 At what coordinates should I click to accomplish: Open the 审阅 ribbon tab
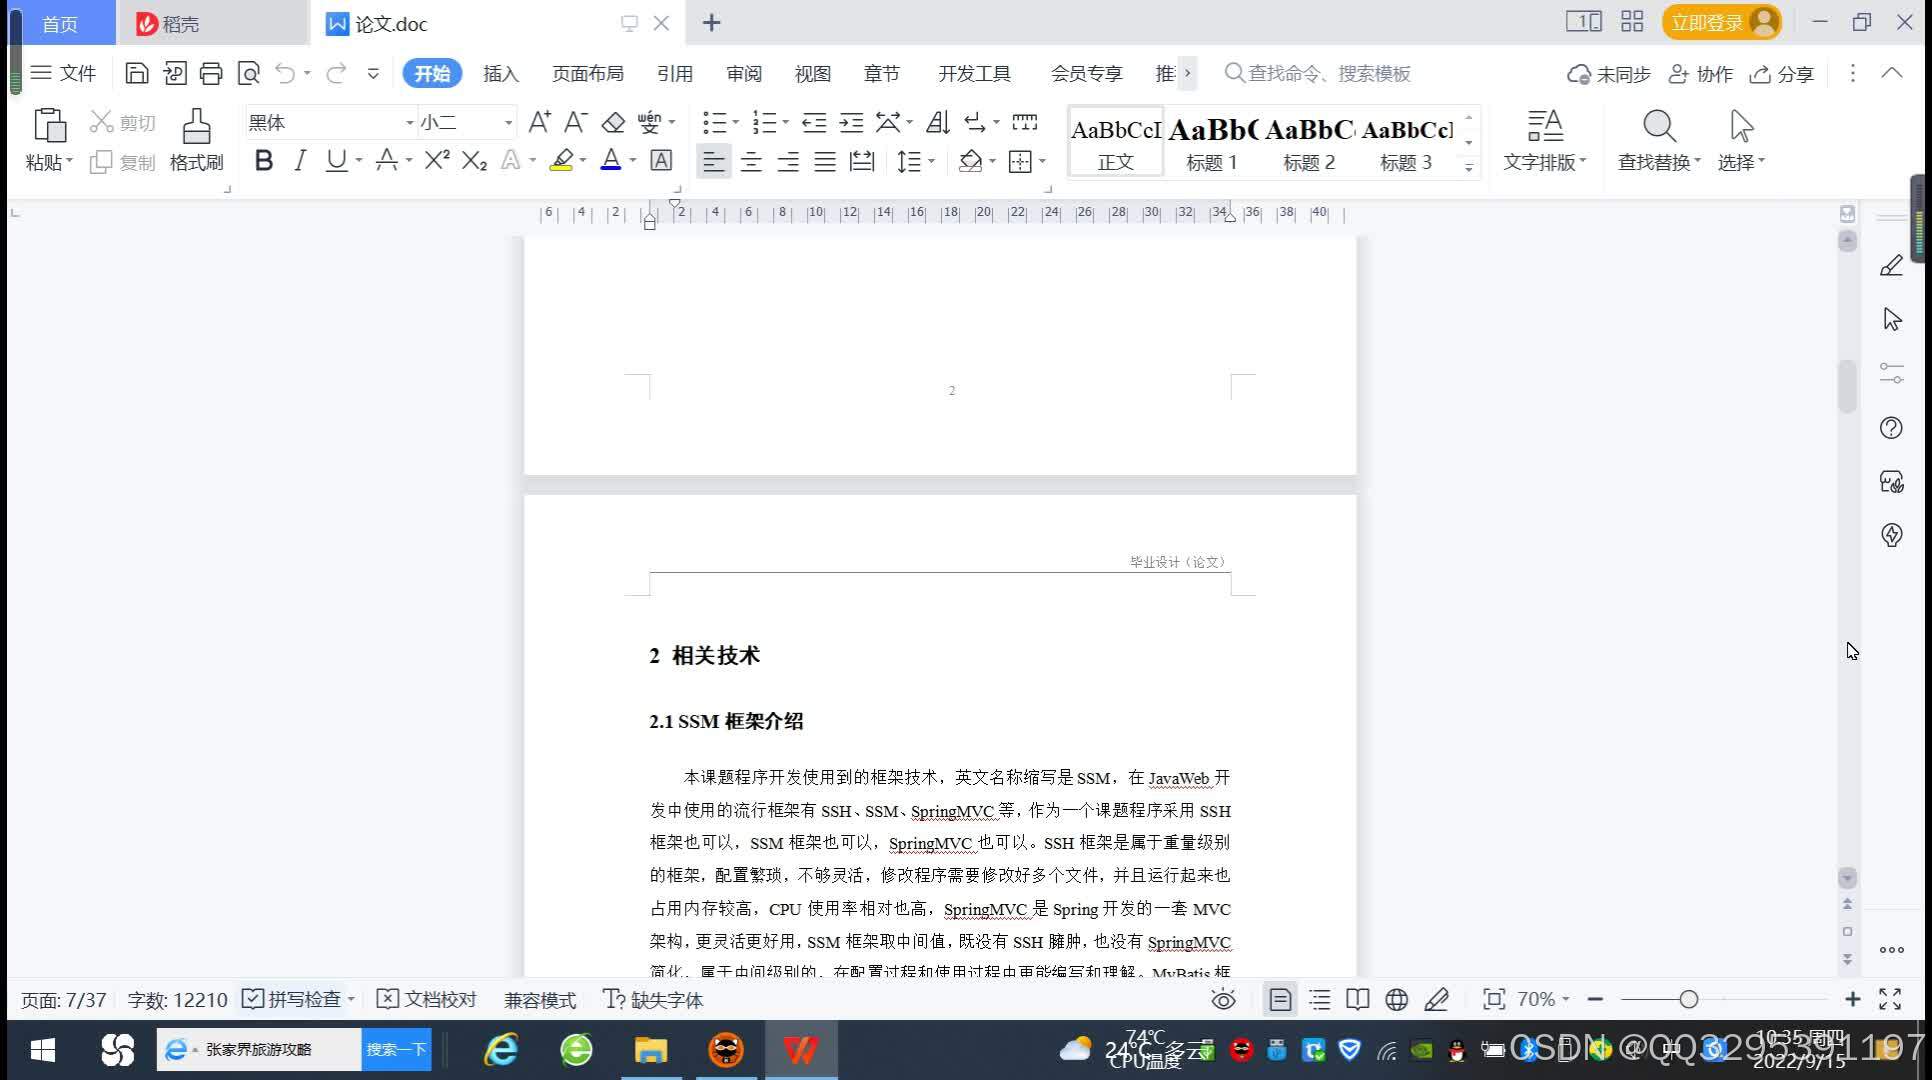pyautogui.click(x=744, y=74)
